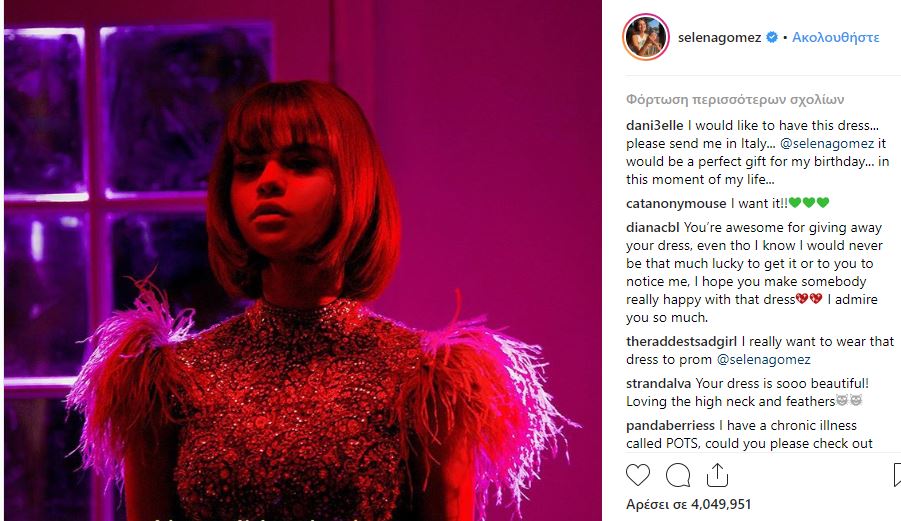
Task: Open pandaberriess's profile
Action: click(x=670, y=426)
